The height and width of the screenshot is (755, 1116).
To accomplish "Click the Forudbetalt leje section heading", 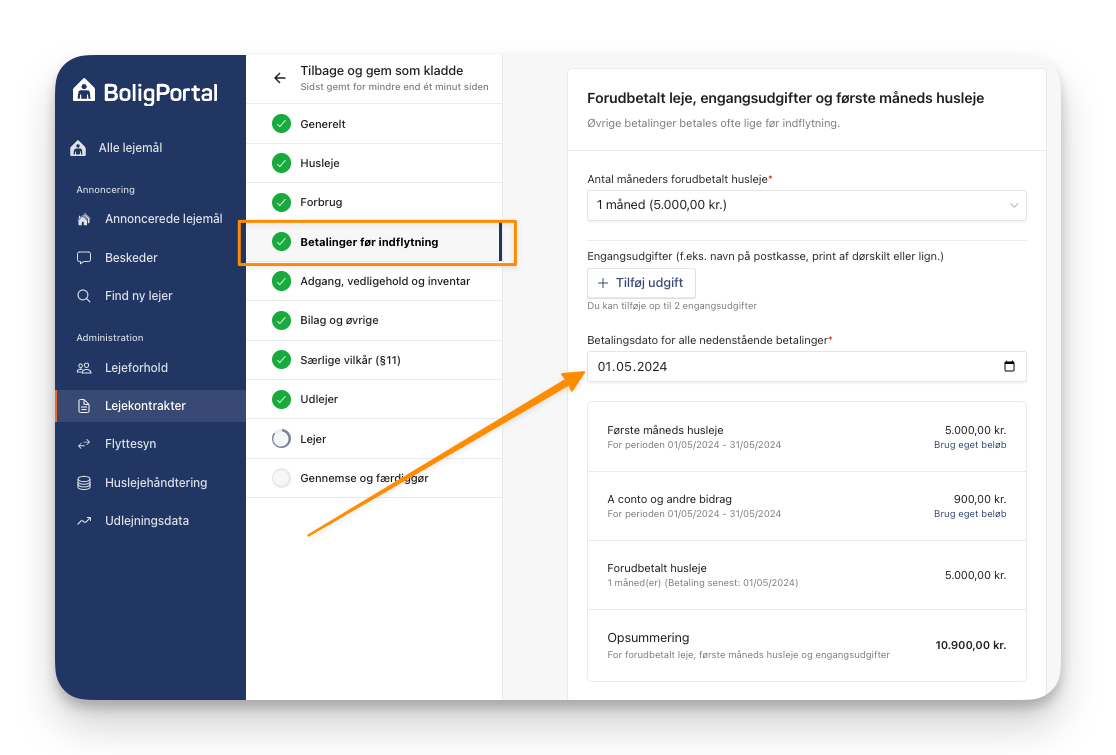I will [x=785, y=98].
